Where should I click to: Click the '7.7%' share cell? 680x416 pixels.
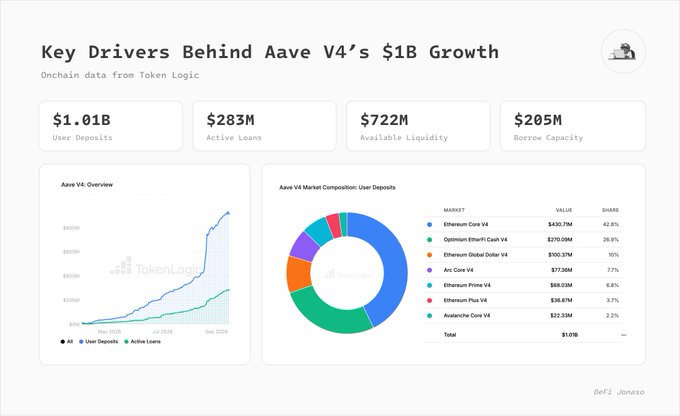coord(613,270)
